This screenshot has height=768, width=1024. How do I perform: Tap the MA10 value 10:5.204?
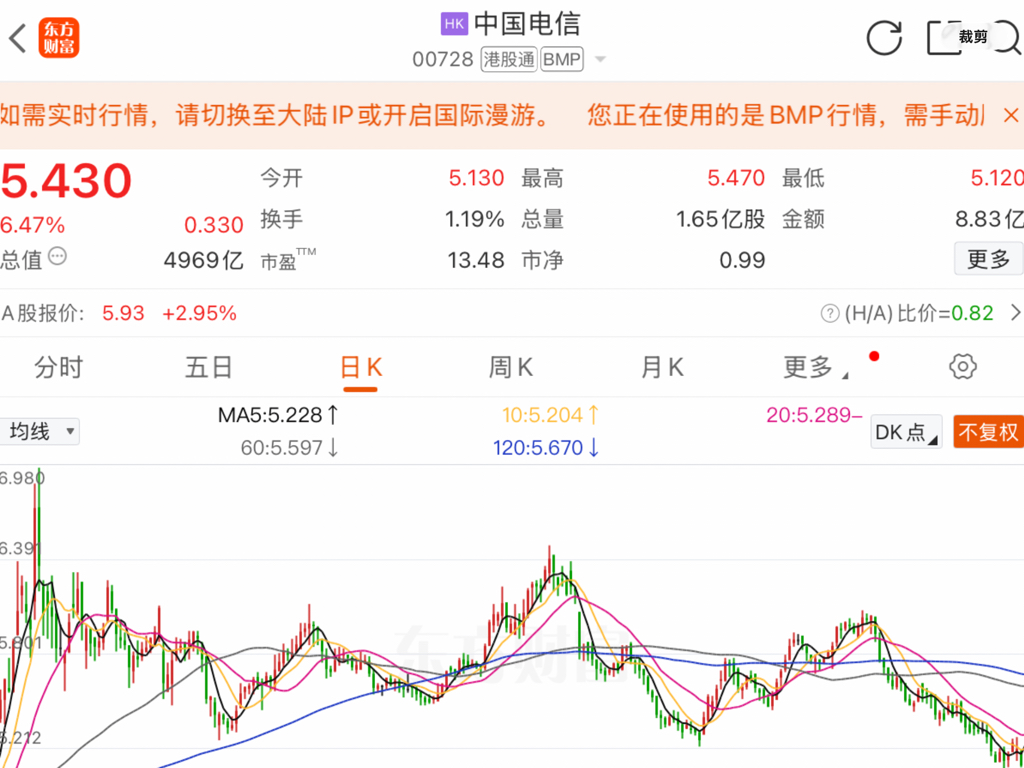(551, 415)
